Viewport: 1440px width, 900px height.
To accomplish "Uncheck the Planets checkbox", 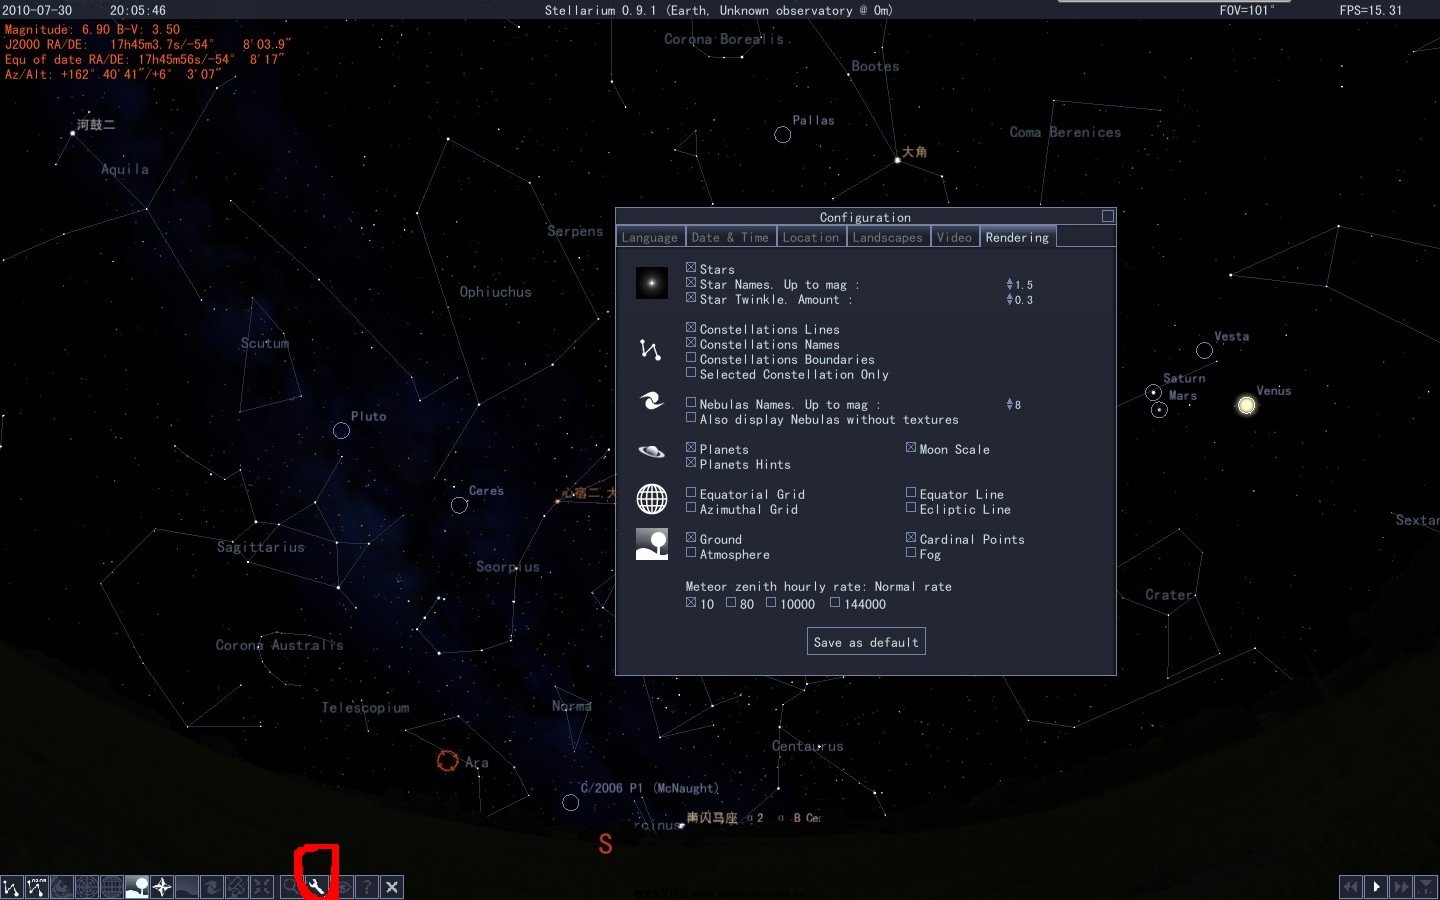I will coord(691,448).
